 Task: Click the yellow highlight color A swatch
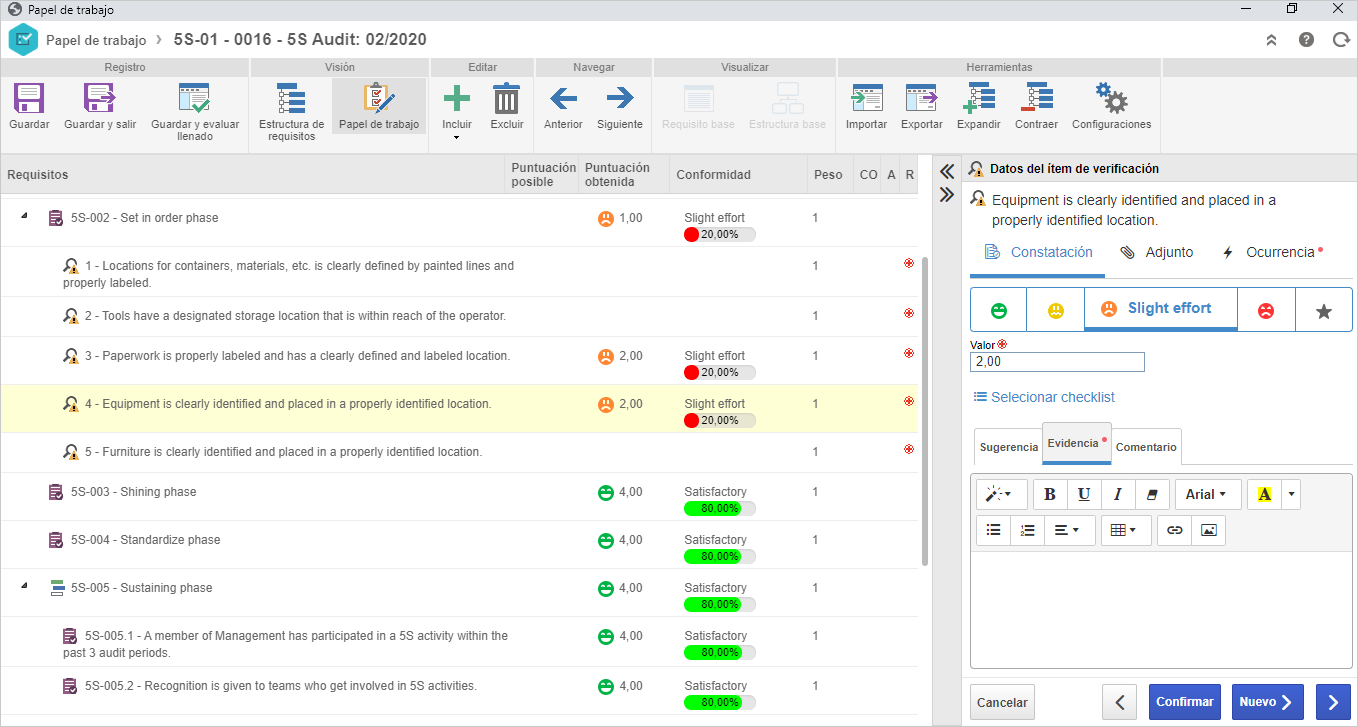tap(1264, 494)
